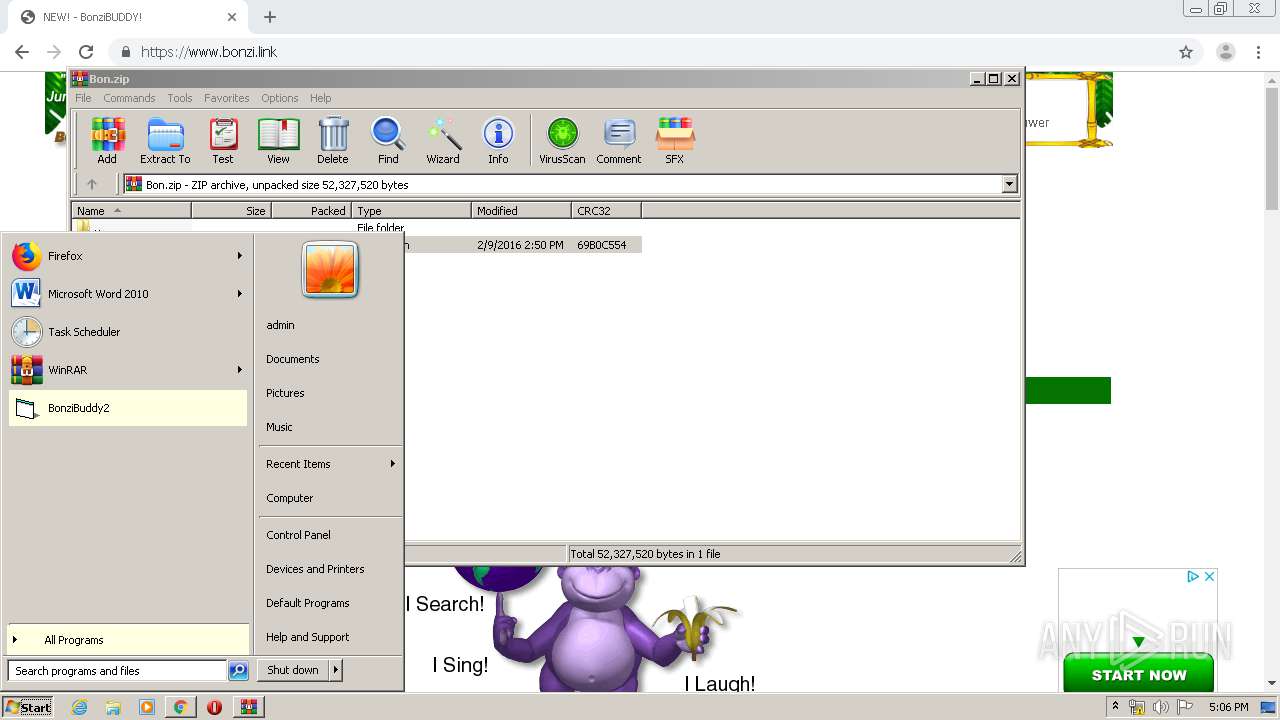
Task: Launch Firefox from Start menu
Action: coord(128,256)
